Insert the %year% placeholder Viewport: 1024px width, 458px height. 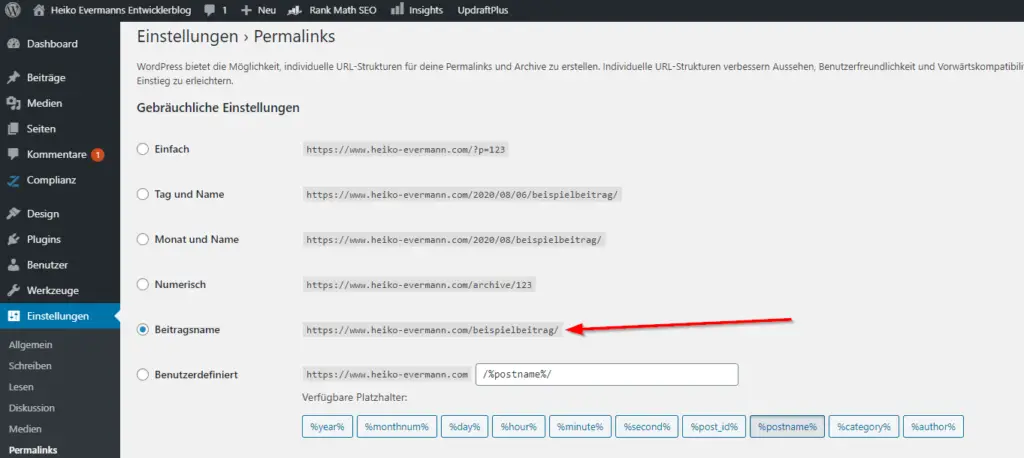click(327, 427)
